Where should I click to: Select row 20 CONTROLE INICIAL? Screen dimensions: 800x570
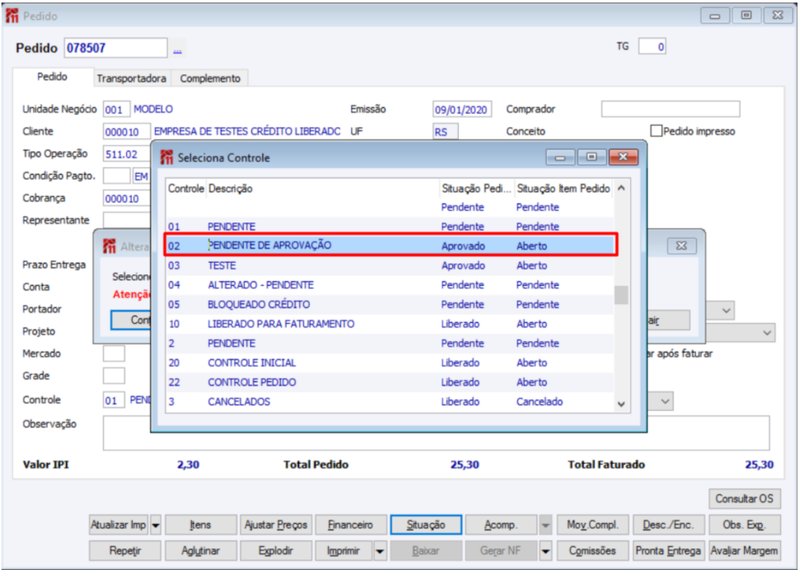390,363
